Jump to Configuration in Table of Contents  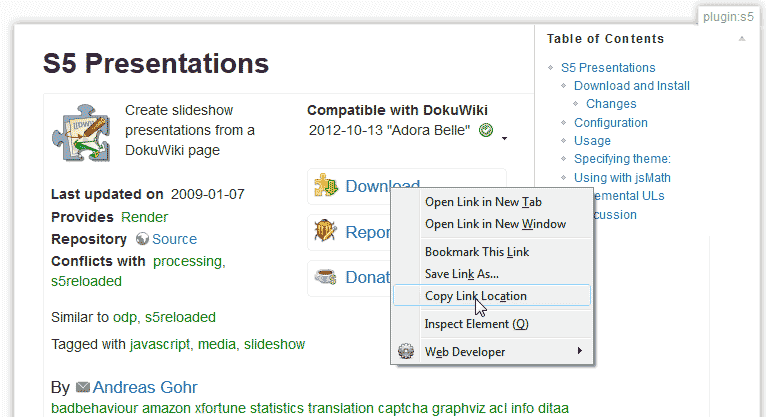click(611, 123)
